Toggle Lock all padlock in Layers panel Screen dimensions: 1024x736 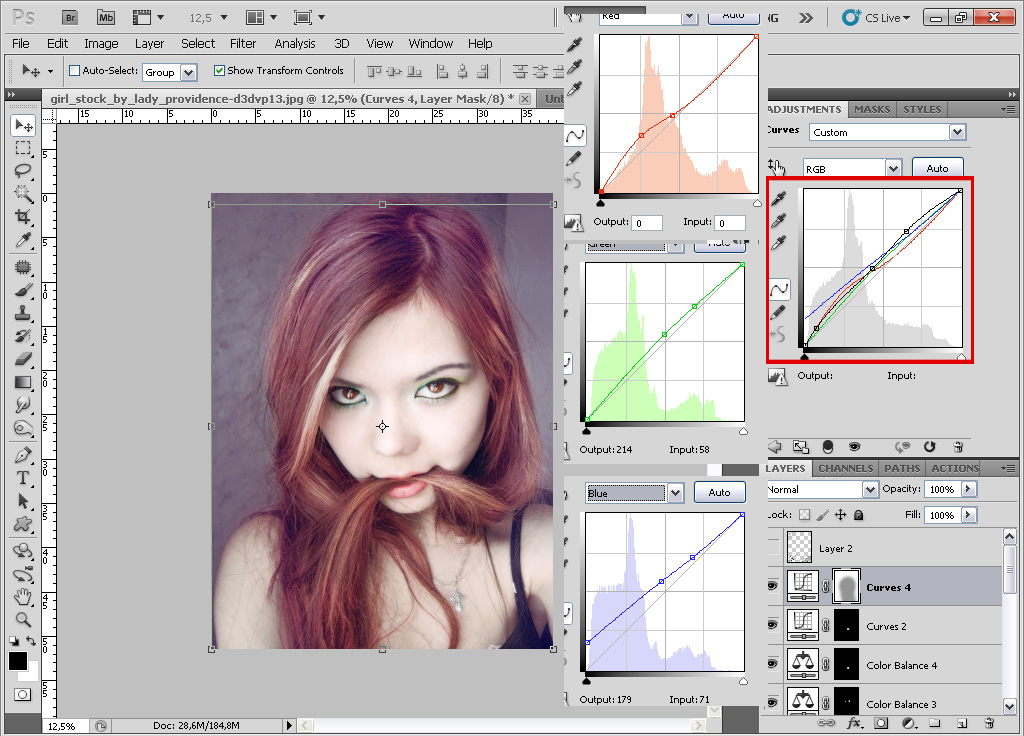(x=859, y=515)
